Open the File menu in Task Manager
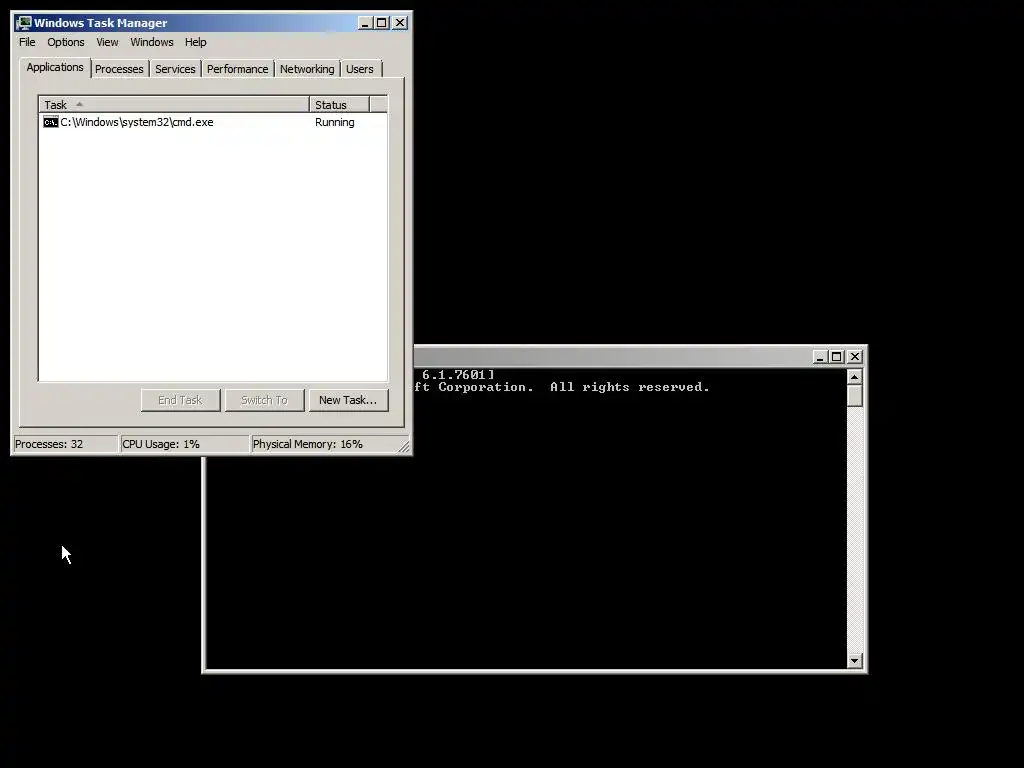This screenshot has height=768, width=1024. pyautogui.click(x=27, y=42)
